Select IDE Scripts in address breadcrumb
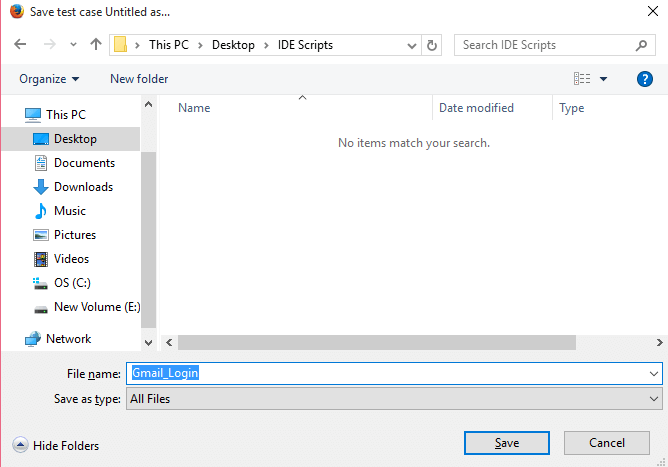 click(x=305, y=45)
